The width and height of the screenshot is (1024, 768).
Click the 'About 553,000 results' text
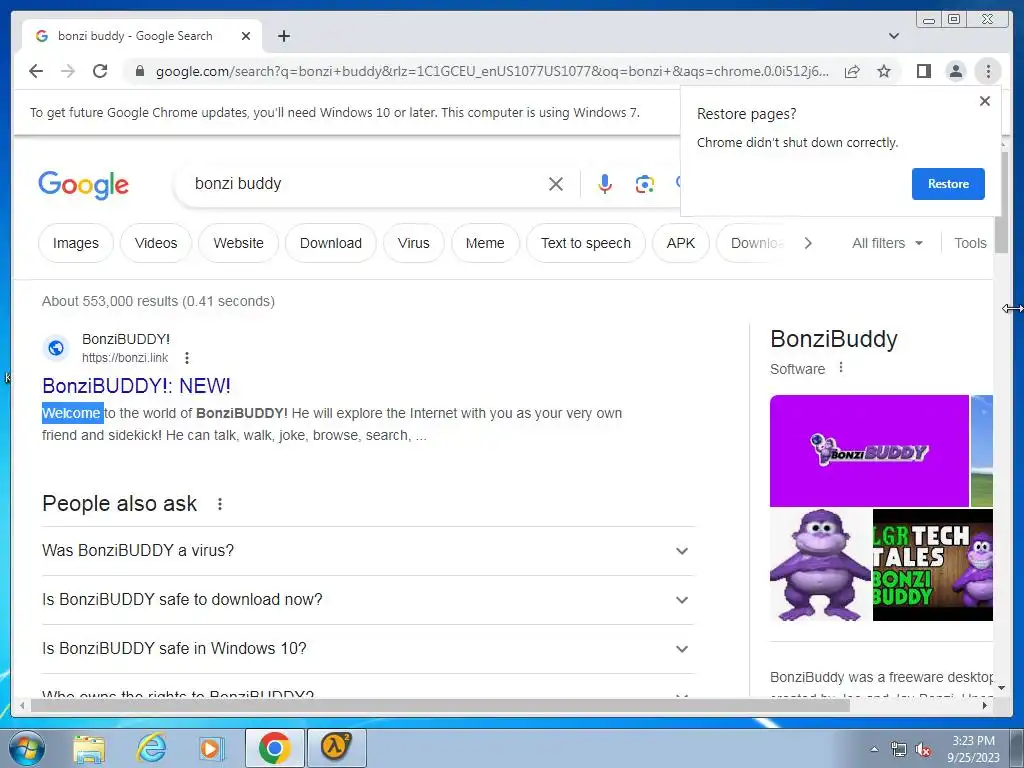(x=158, y=301)
